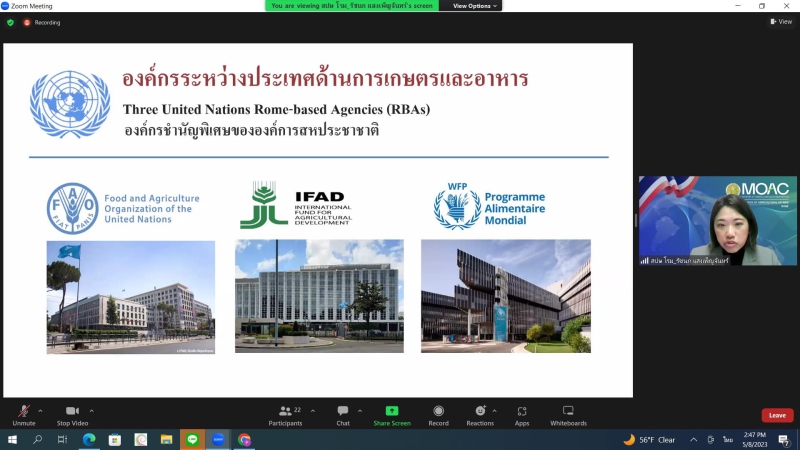Viewport: 800px width, 450px height.
Task: Open Microsoft Store from taskbar
Action: pyautogui.click(x=115, y=439)
